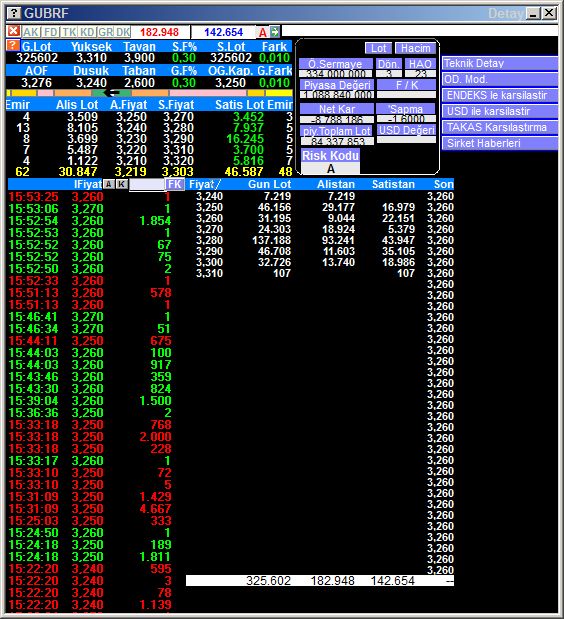
Task: Click the empty input field next to the K button
Action: [146, 184]
